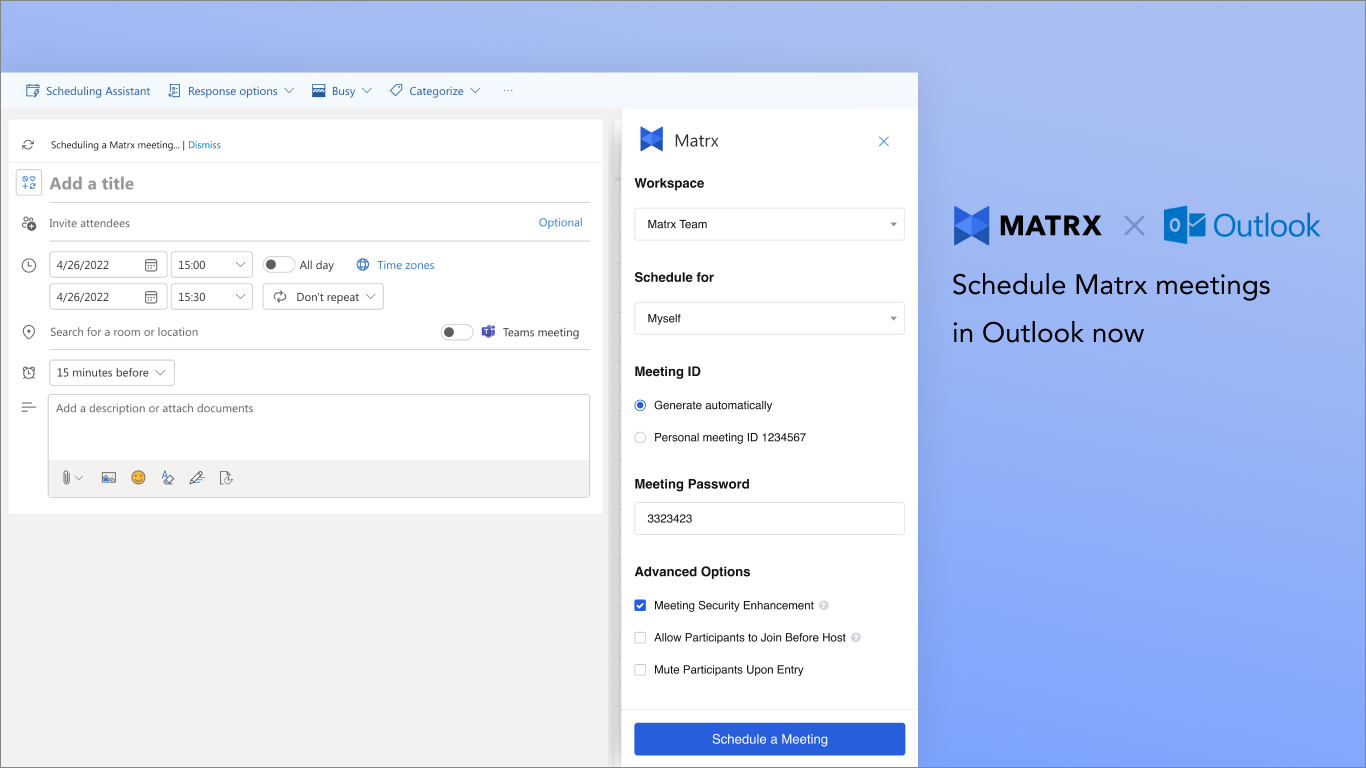Open the start date calendar picker
Image resolution: width=1366 pixels, height=768 pixels.
[151, 265]
